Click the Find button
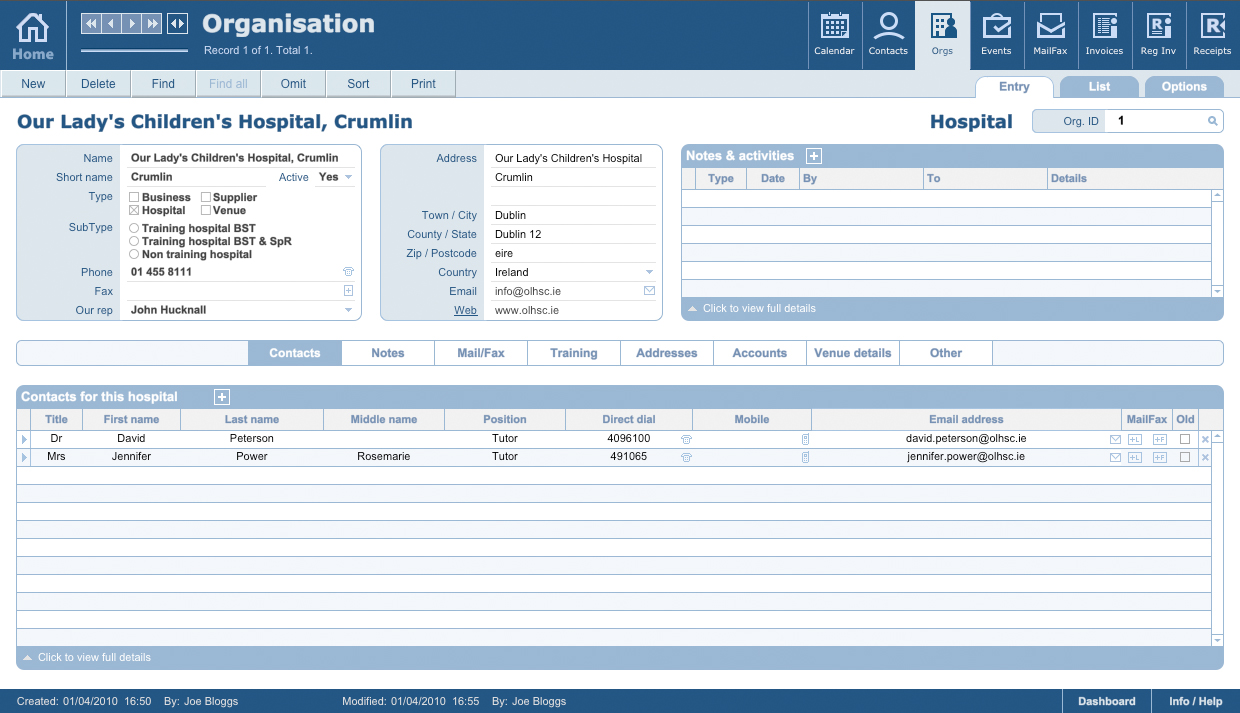Screen dimensions: 1240x713 163,84
